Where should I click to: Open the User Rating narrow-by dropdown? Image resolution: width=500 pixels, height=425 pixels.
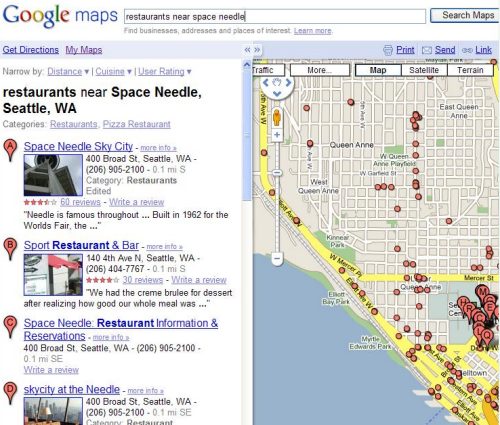[x=165, y=71]
